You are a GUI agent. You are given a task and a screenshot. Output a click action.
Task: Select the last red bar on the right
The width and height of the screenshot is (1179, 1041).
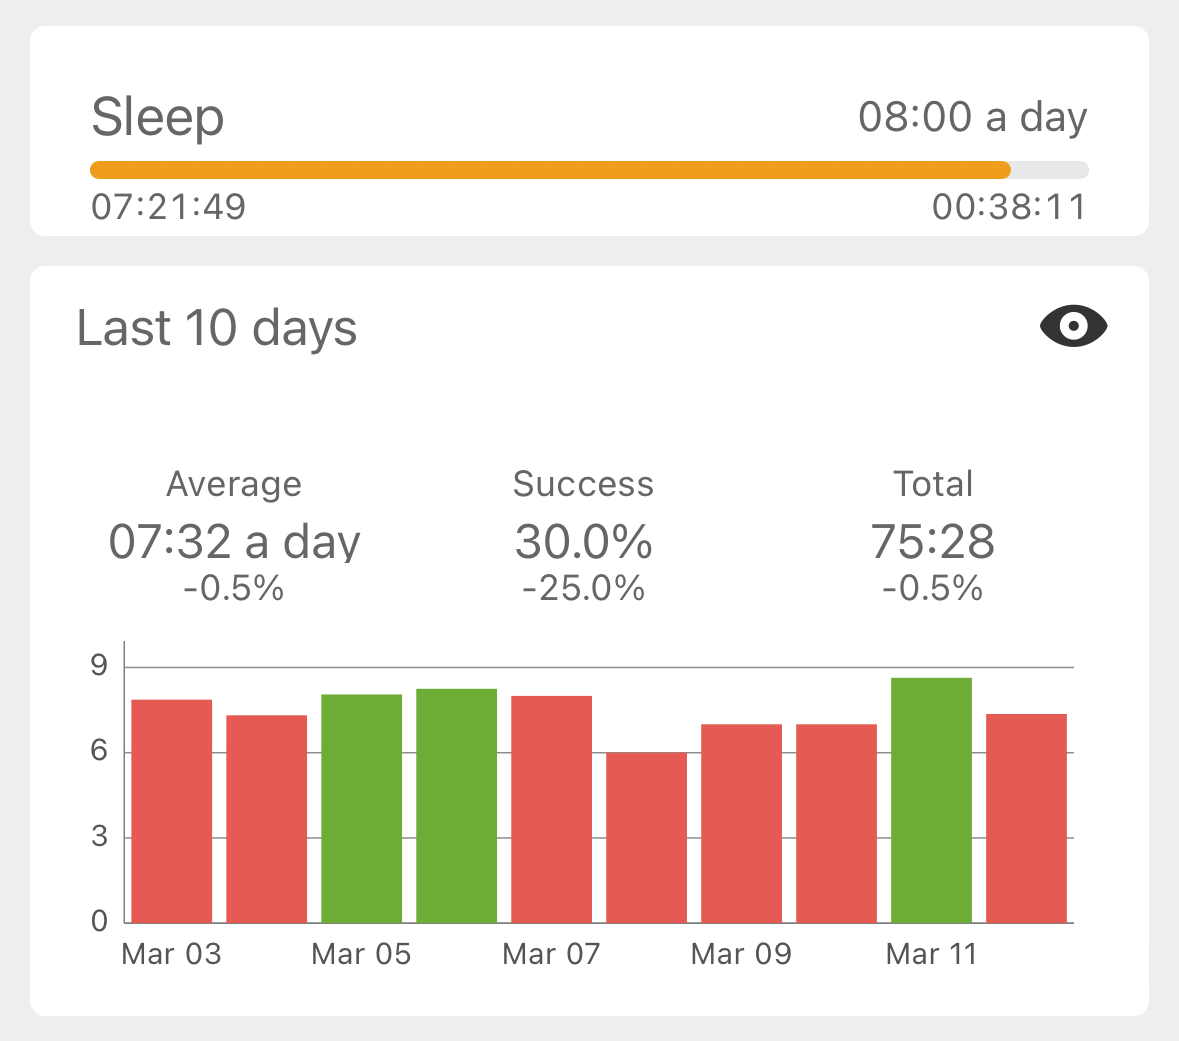point(1027,818)
